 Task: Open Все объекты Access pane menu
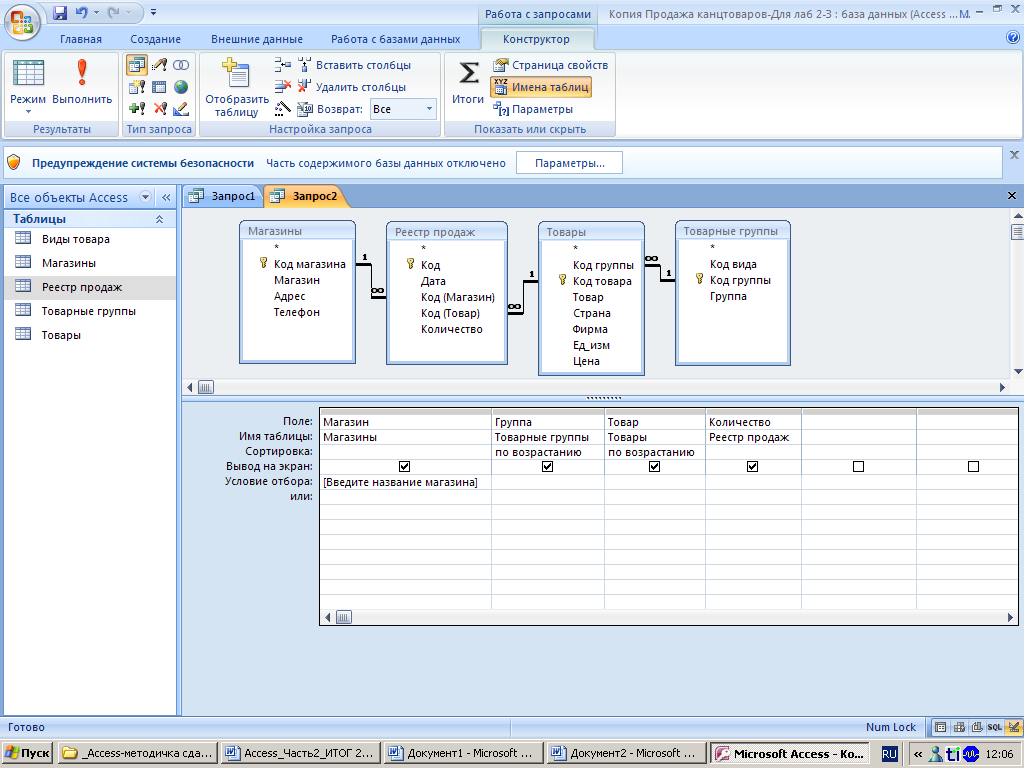pos(146,197)
